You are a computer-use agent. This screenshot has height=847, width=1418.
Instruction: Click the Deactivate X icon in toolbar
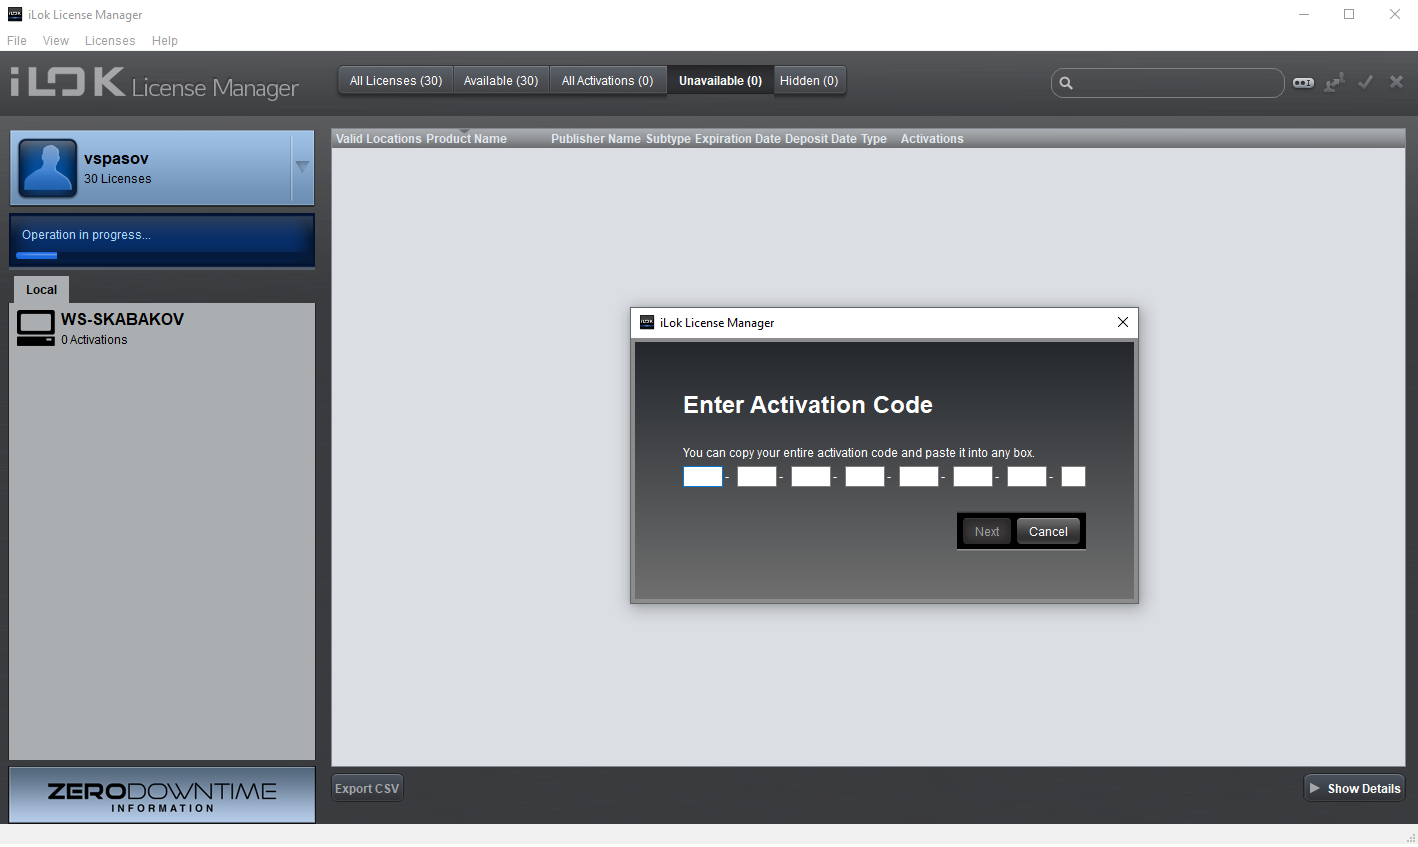pos(1396,82)
